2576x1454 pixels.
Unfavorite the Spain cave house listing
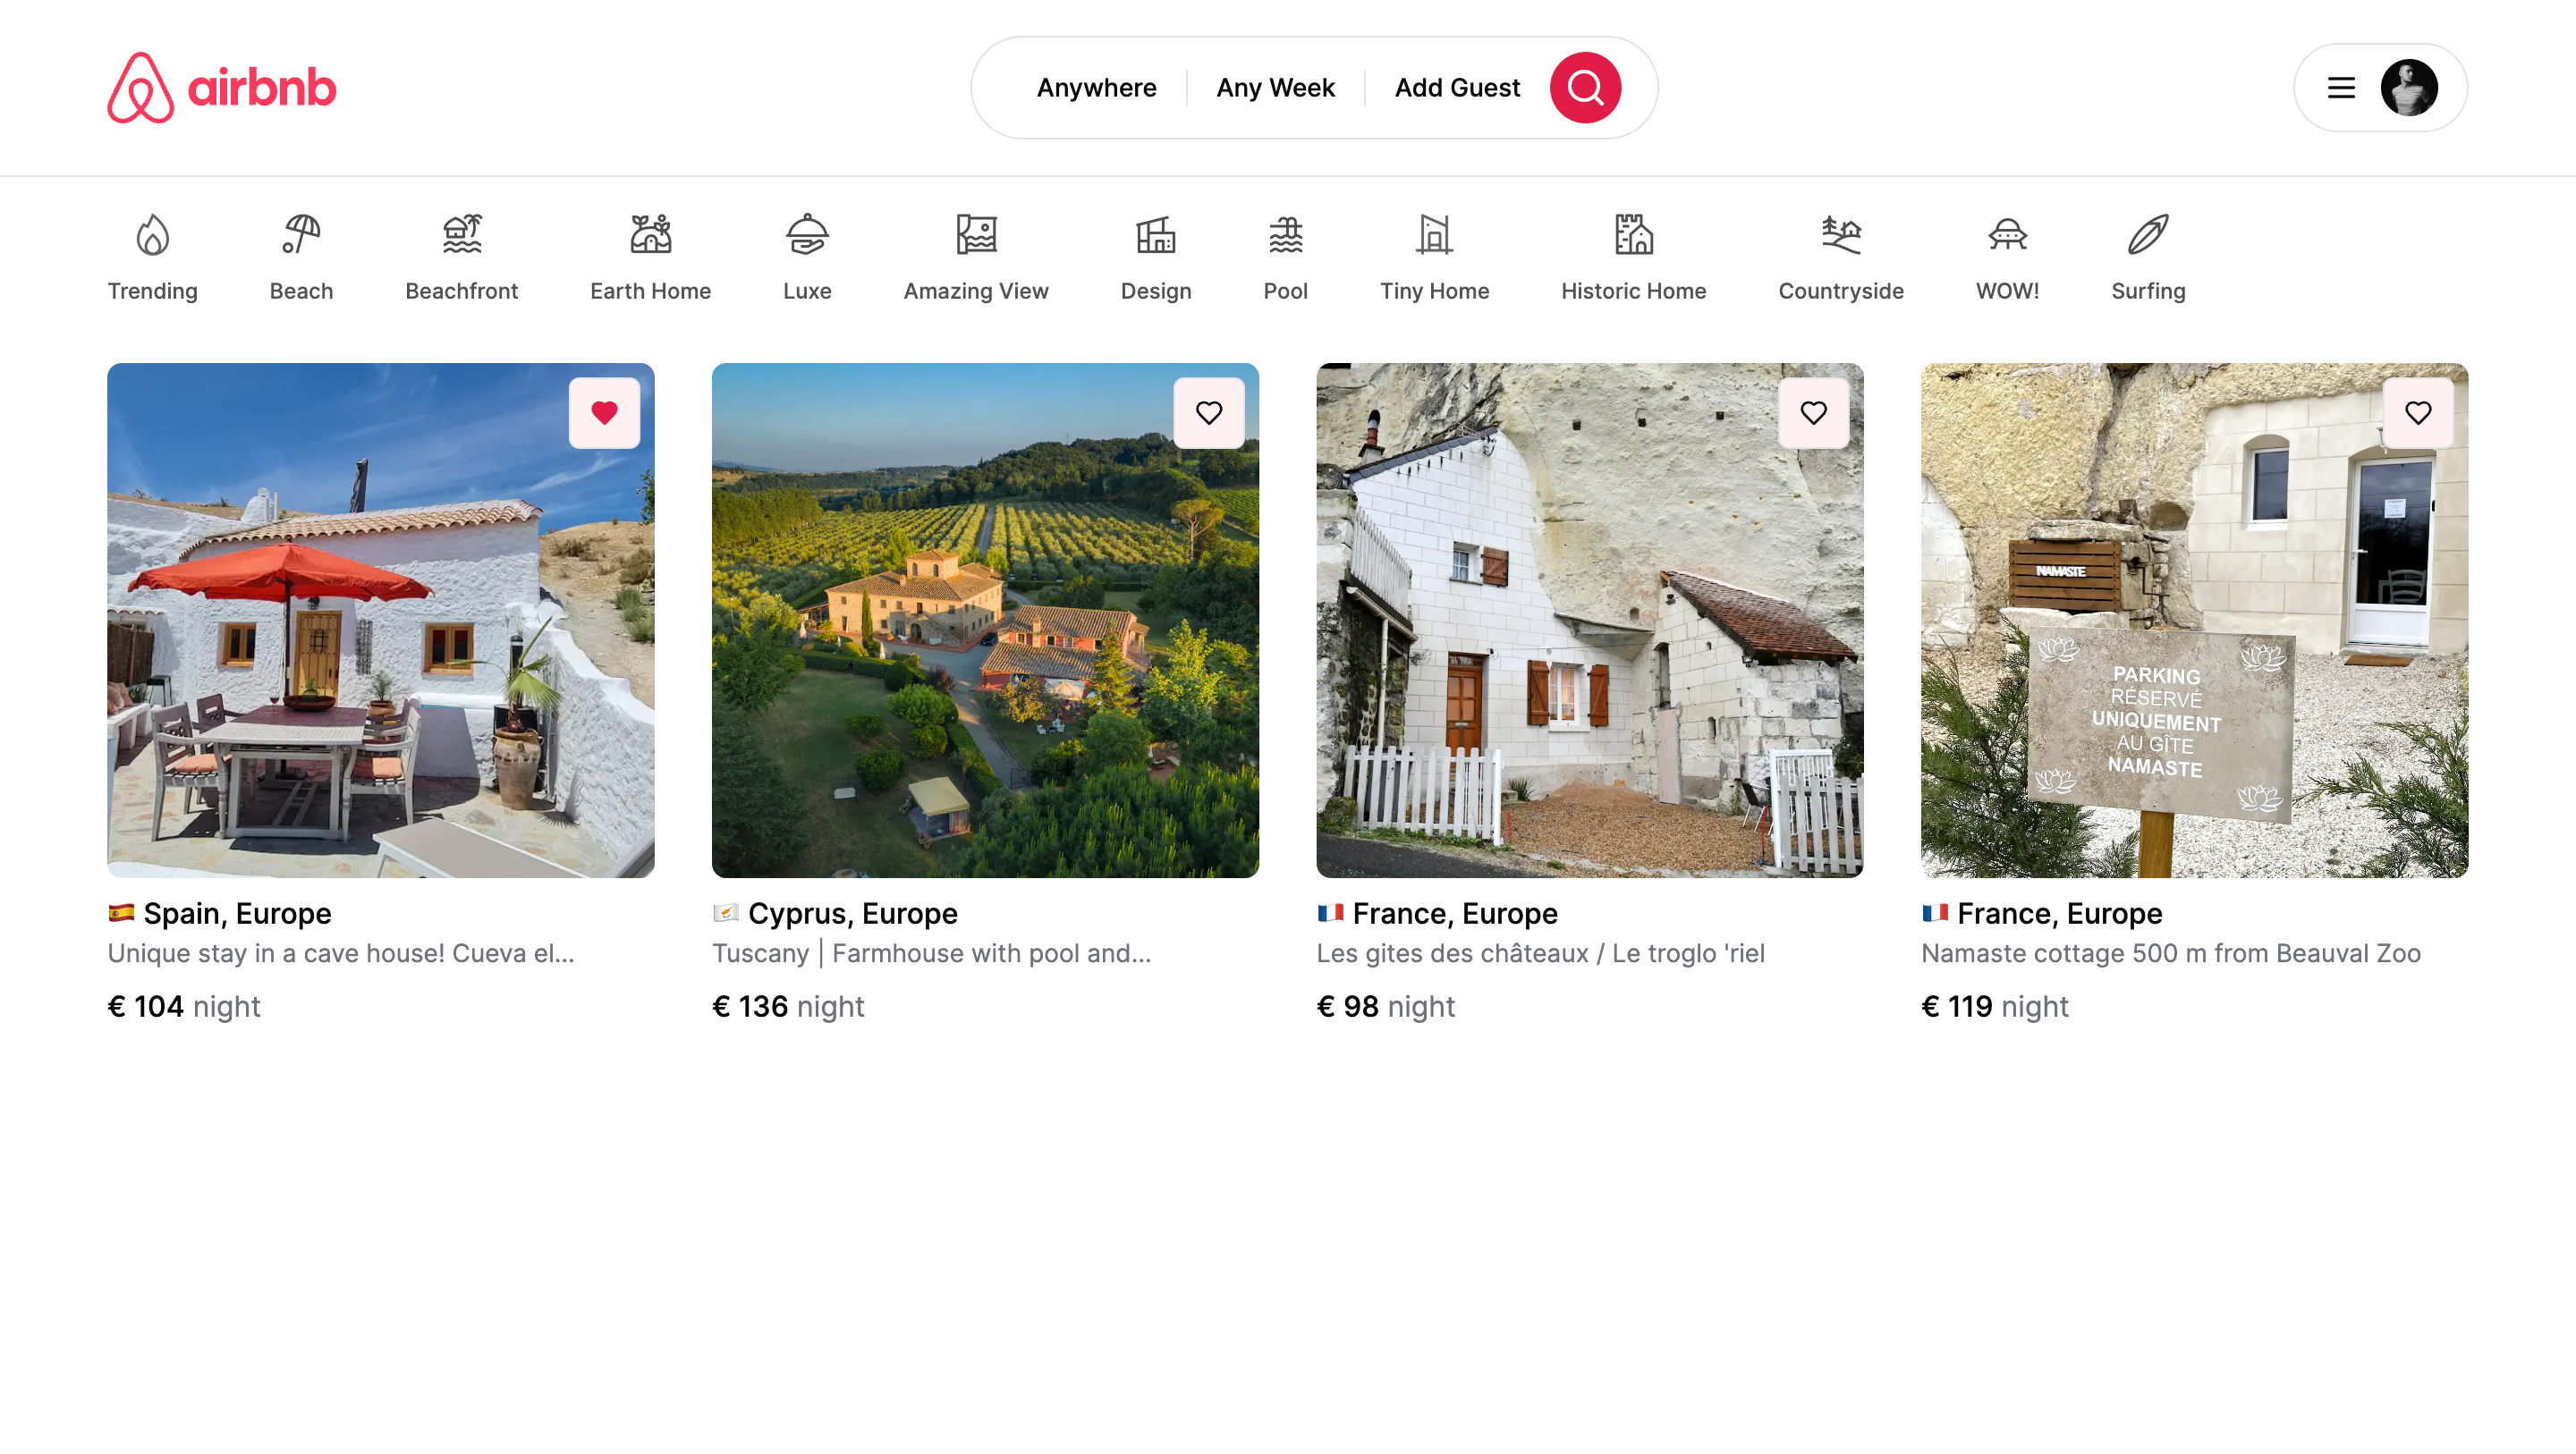tap(604, 413)
